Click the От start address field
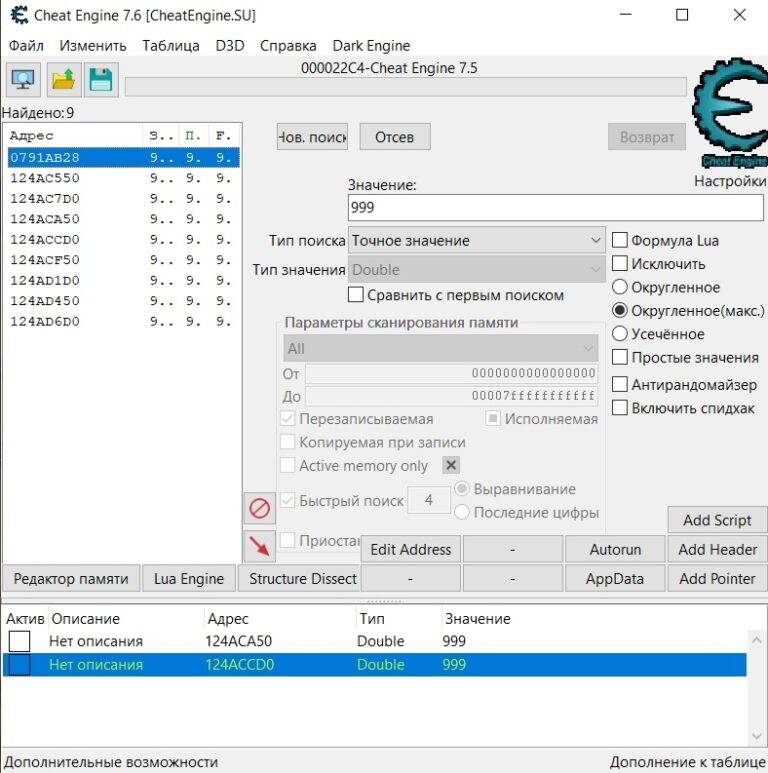The width and height of the screenshot is (768, 773). tap(452, 373)
